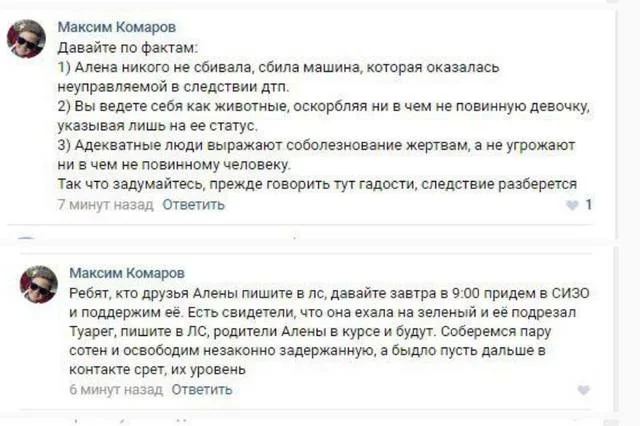The height and width of the screenshot is (426, 640).
Task: Like the second comment via heart icon
Action: (584, 390)
